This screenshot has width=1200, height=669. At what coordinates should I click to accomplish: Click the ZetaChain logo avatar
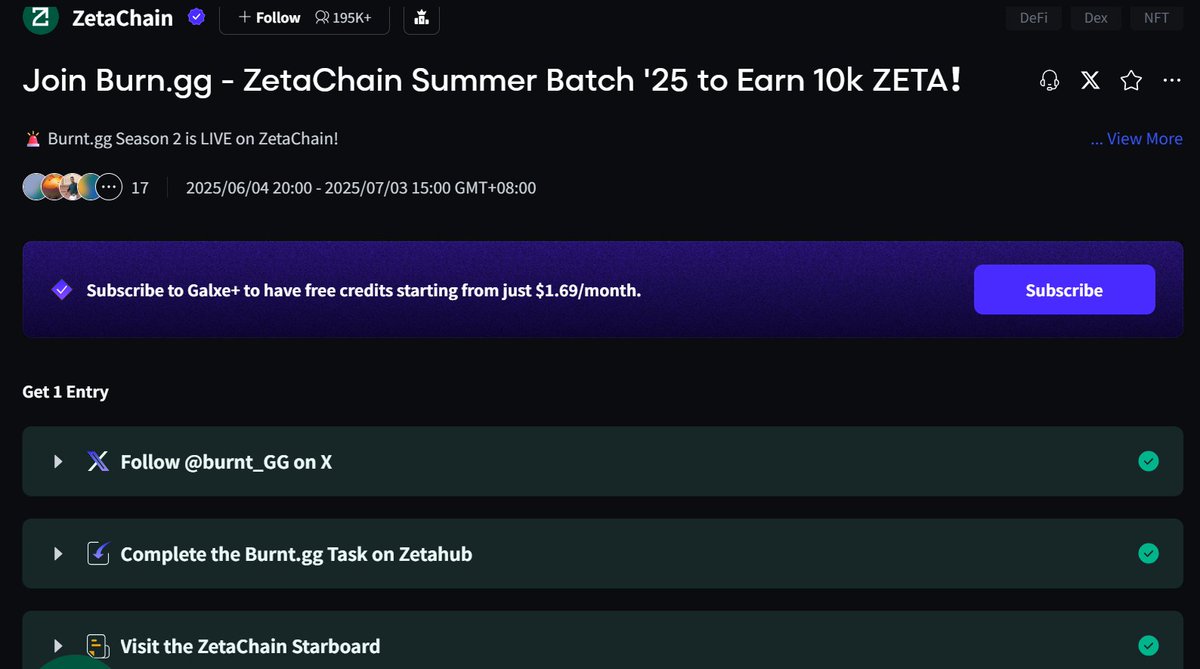[x=40, y=15]
